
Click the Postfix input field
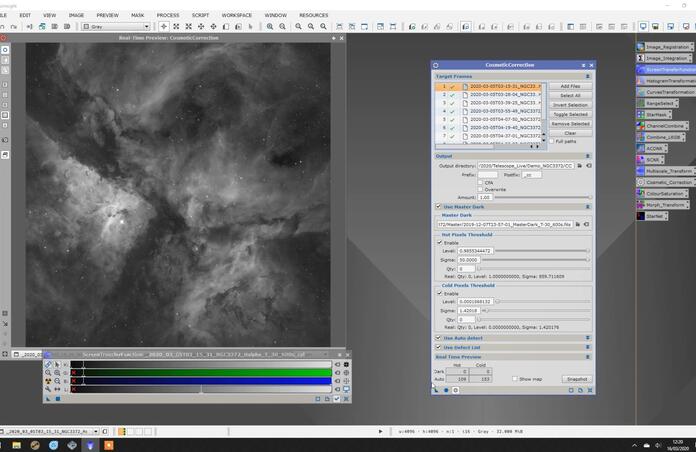[x=532, y=175]
